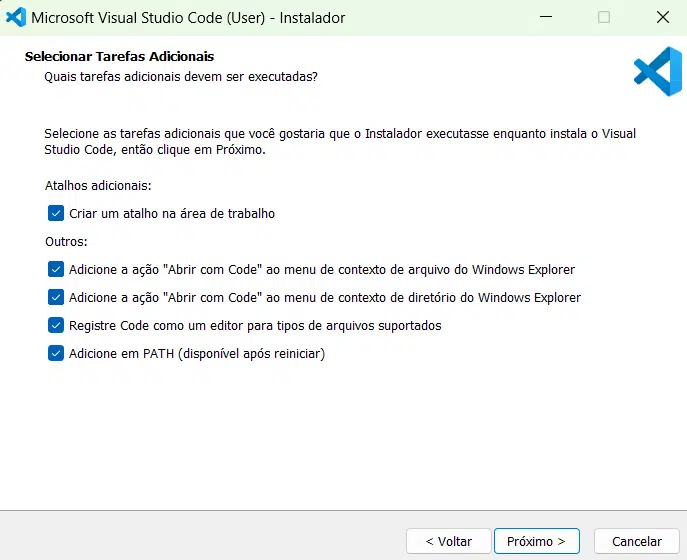Image resolution: width=687 pixels, height=560 pixels.
Task: Uncheck 'Criar um atalho na área de trabalho'
Action: (56, 213)
